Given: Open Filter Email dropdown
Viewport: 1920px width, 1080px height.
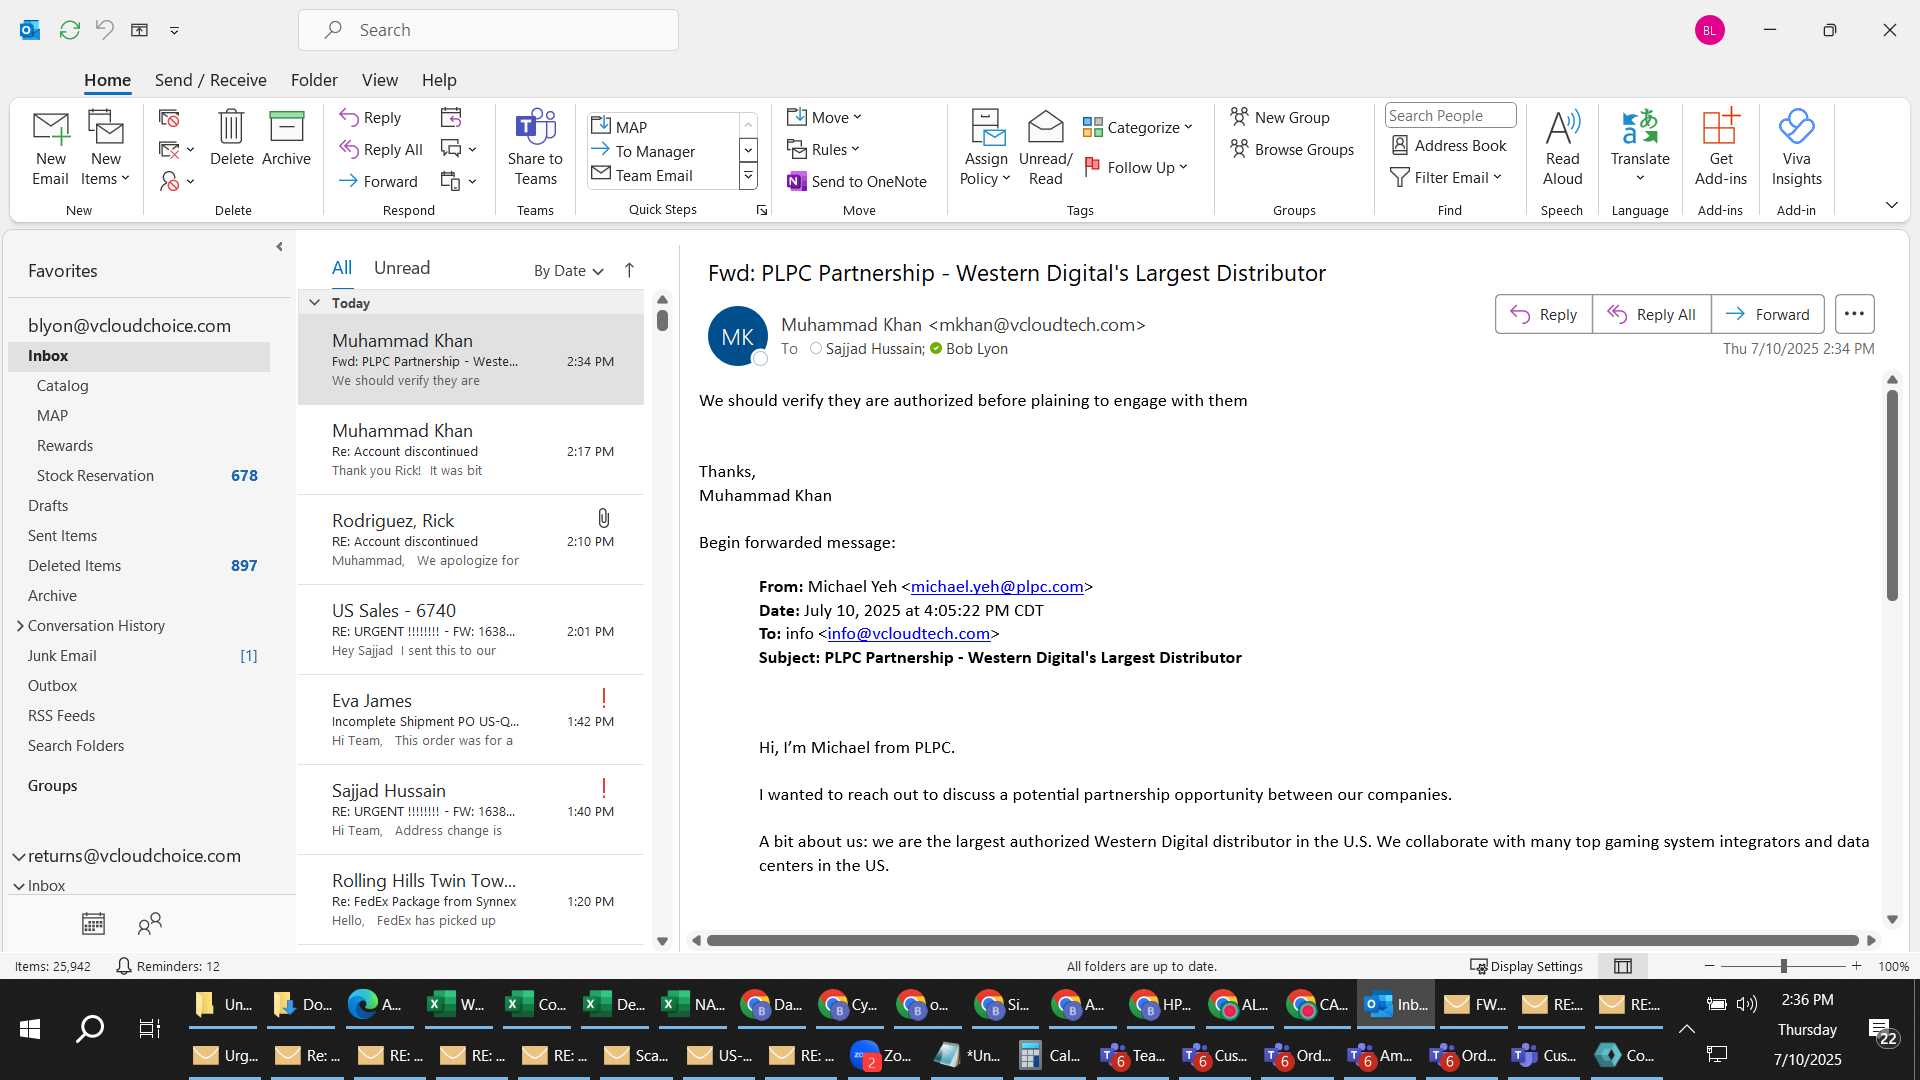Looking at the screenshot, I should coord(1446,177).
